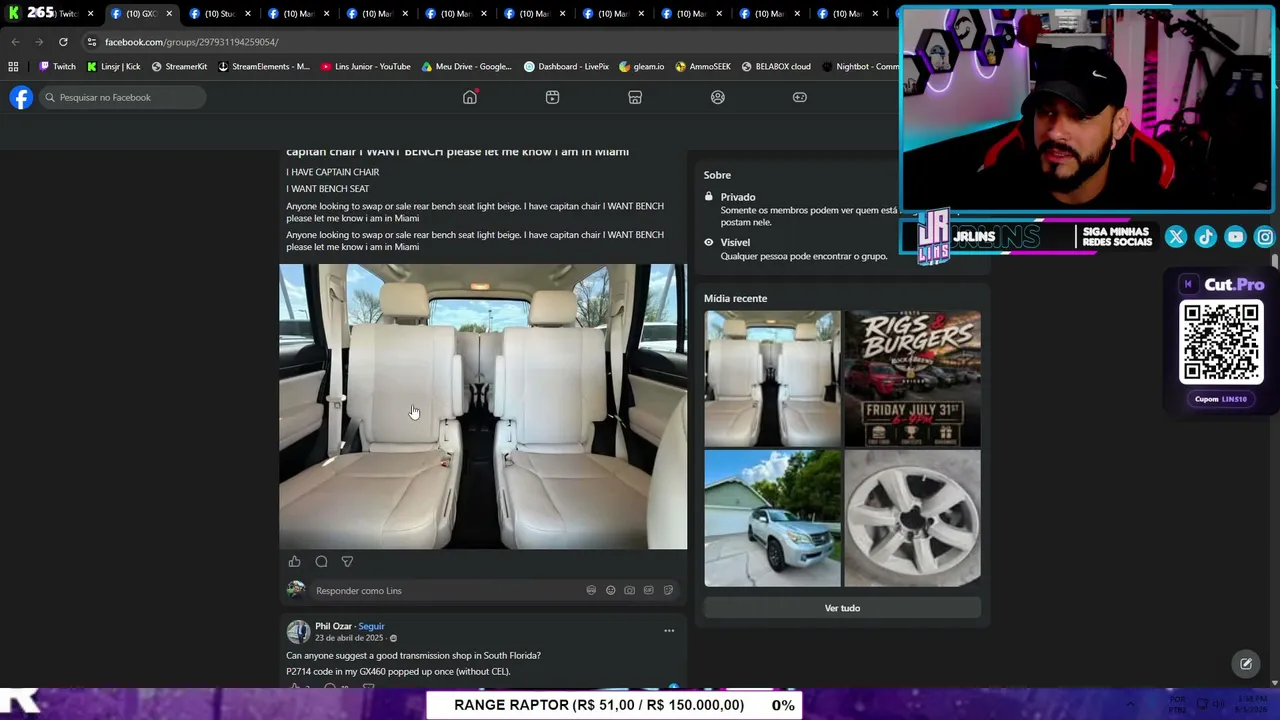This screenshot has height=720, width=1280.
Task: Click the Sobre heading
Action: [x=717, y=175]
